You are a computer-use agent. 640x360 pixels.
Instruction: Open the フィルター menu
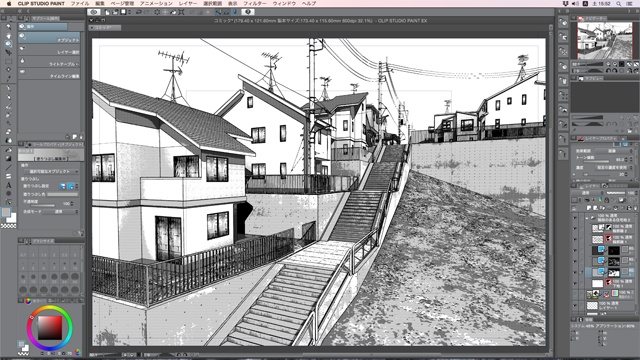(255, 3)
